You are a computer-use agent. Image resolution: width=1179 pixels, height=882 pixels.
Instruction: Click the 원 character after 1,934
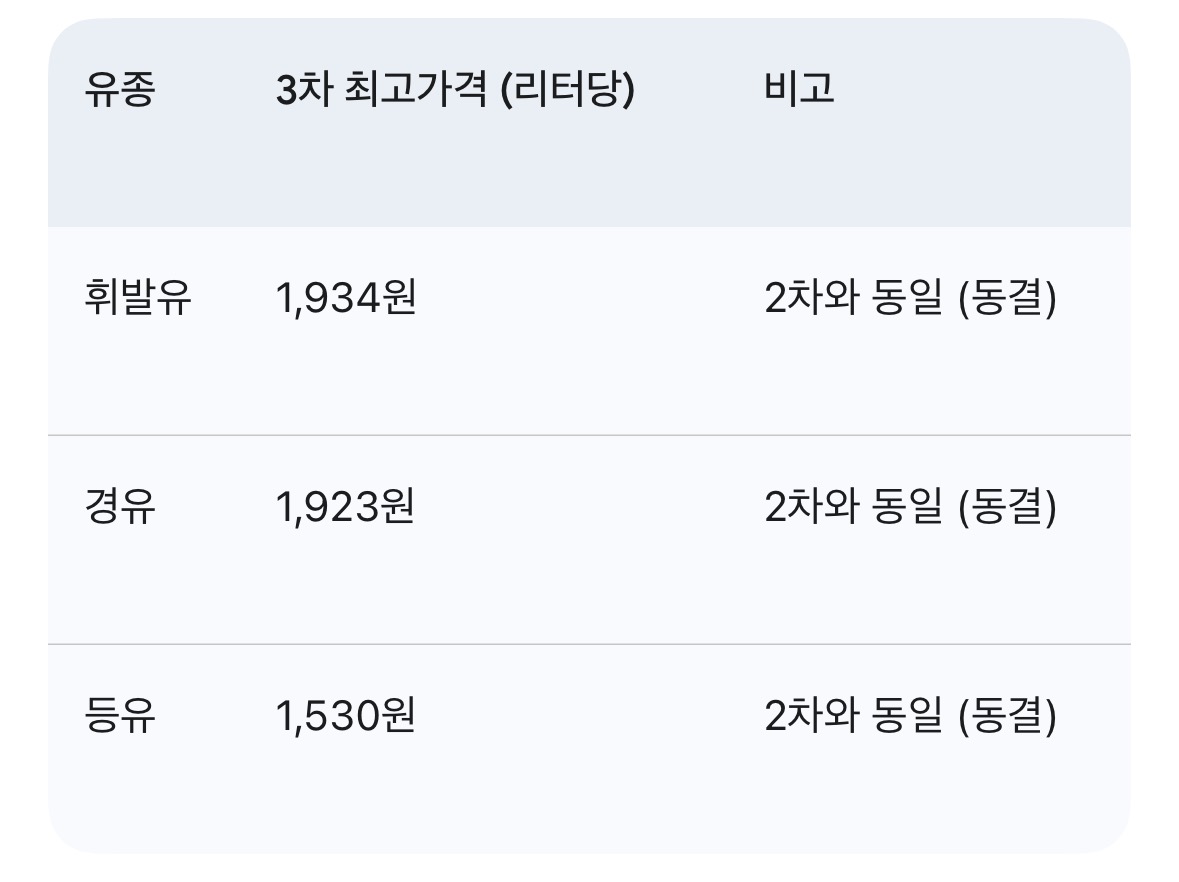click(399, 298)
